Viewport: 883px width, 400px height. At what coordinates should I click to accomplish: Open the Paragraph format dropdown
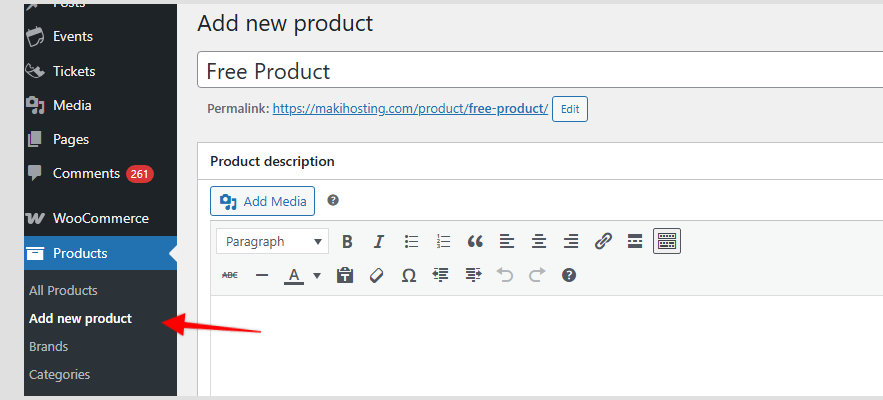point(273,241)
